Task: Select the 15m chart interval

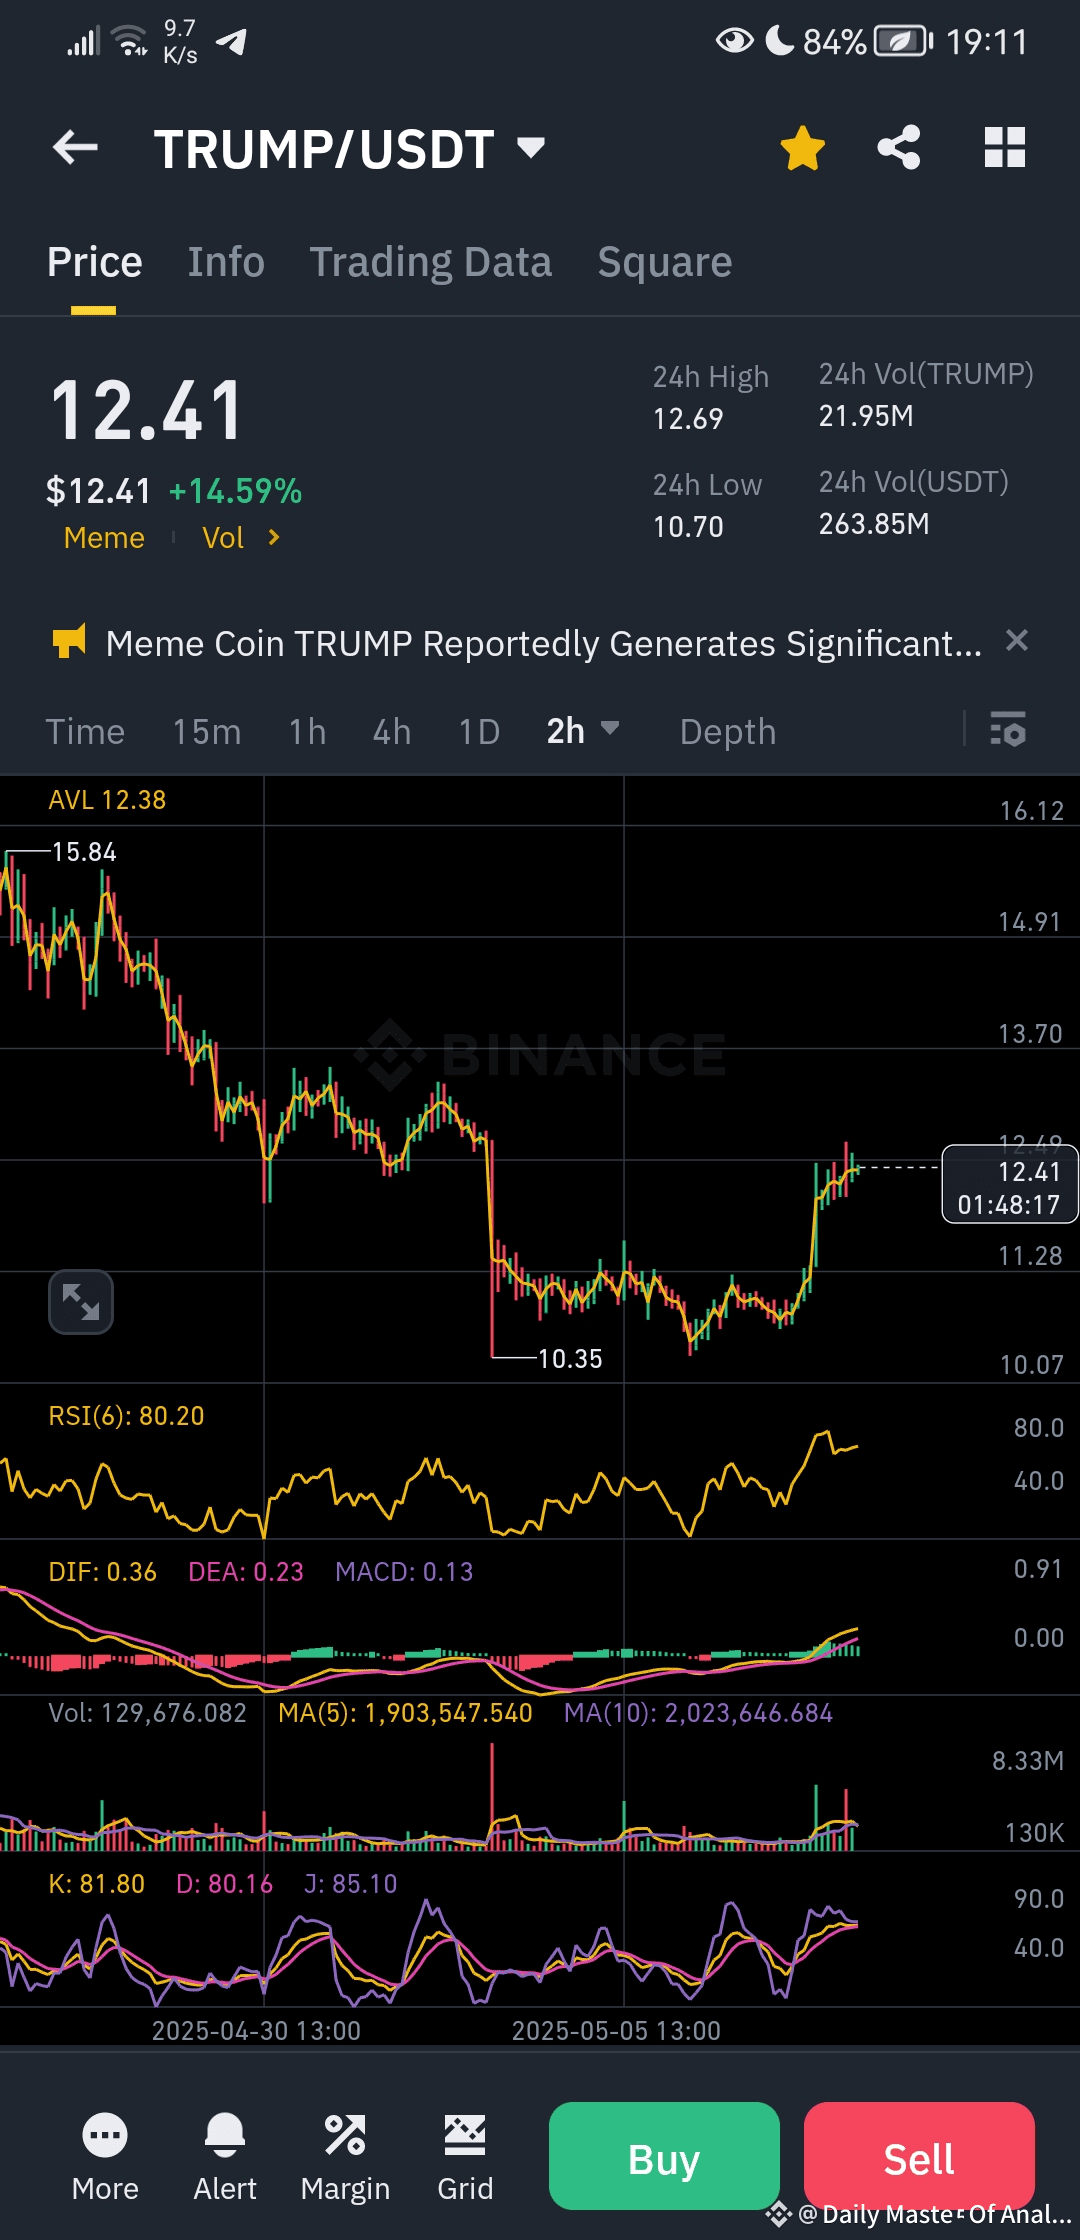Action: click(x=207, y=732)
